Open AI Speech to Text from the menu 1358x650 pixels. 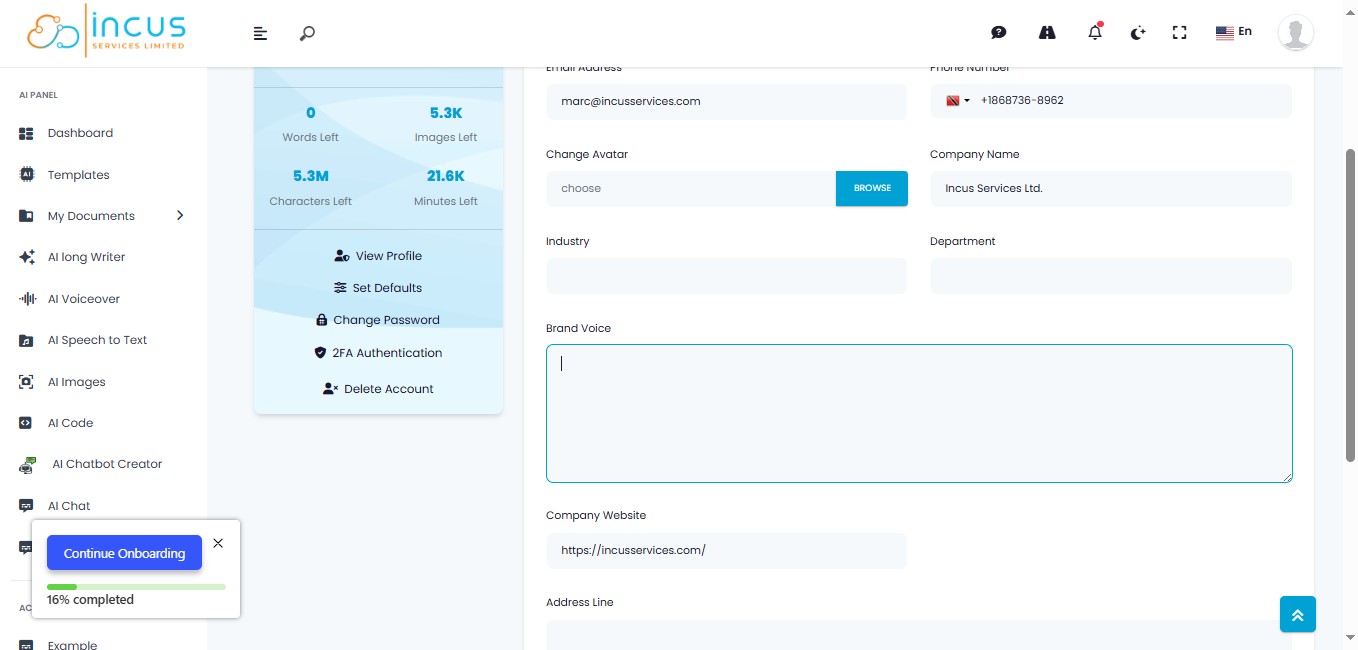point(97,339)
